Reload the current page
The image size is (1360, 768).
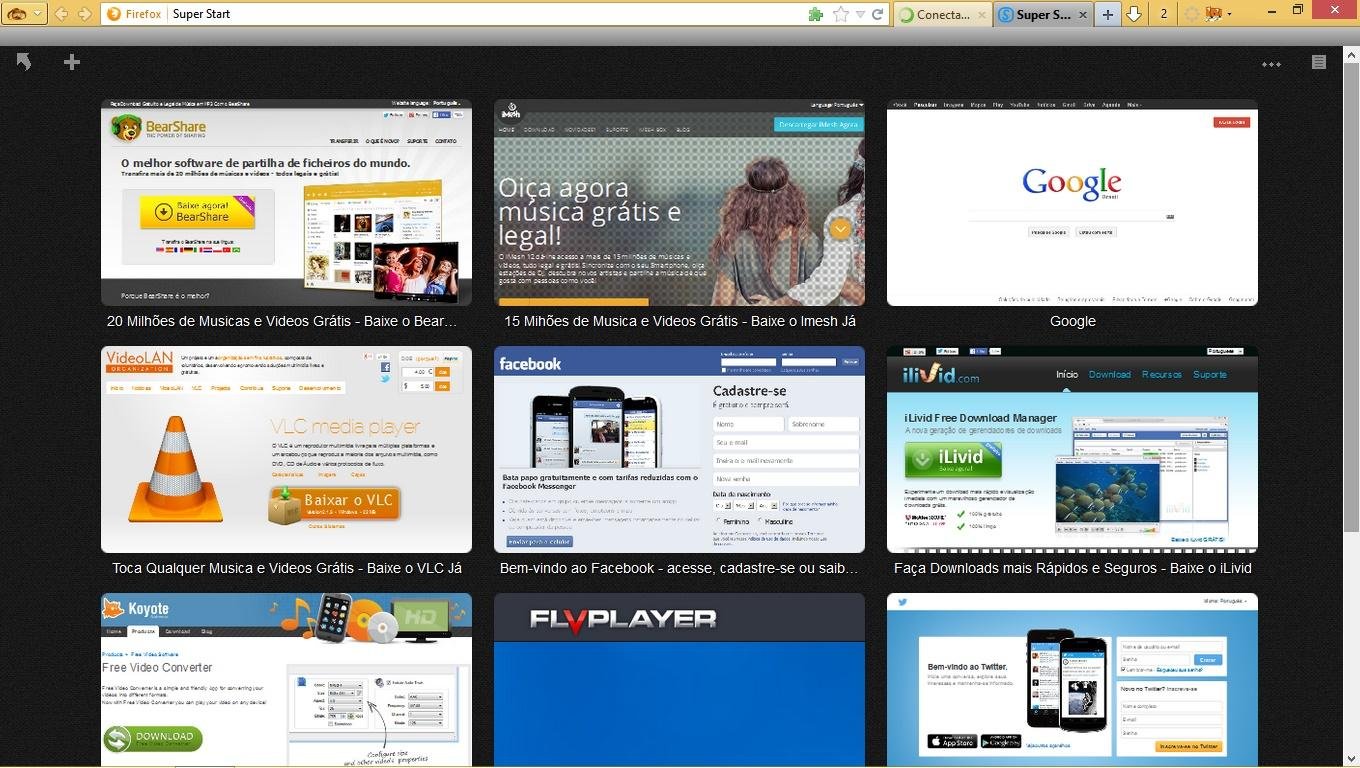878,14
